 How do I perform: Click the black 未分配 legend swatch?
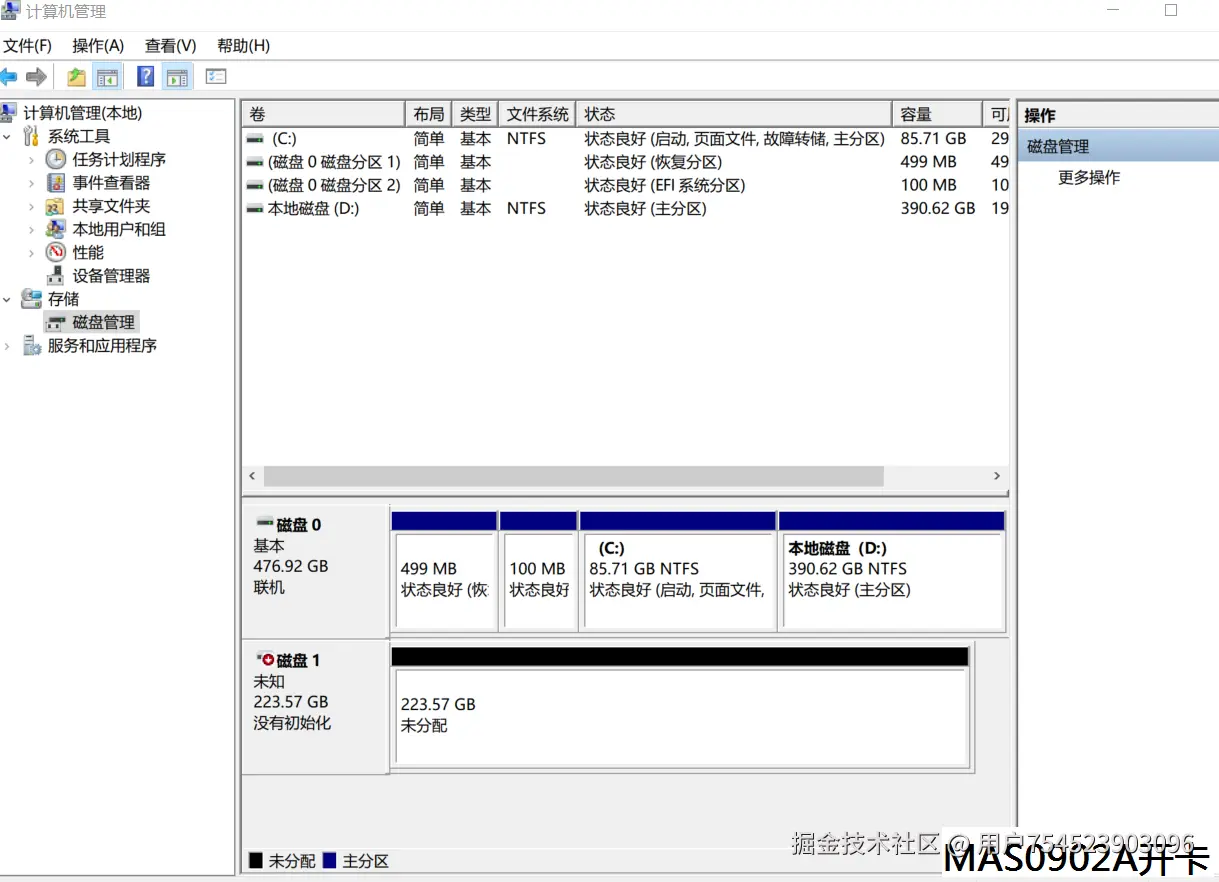click(x=256, y=860)
